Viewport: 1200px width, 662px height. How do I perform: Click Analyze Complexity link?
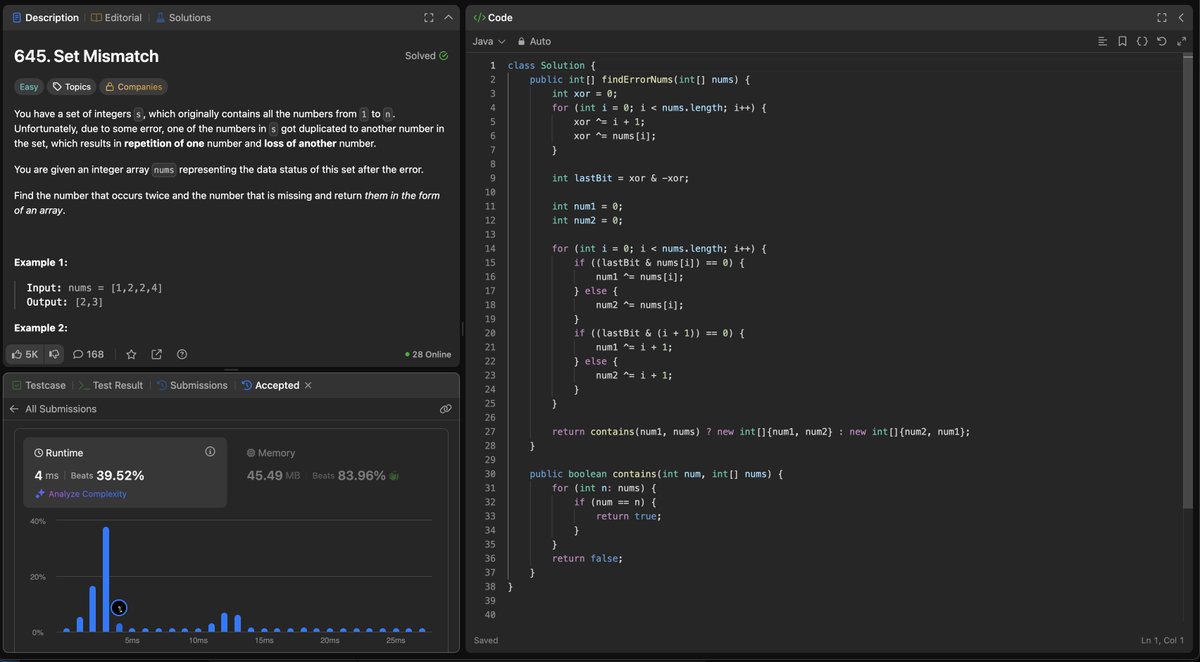pyautogui.click(x=81, y=494)
